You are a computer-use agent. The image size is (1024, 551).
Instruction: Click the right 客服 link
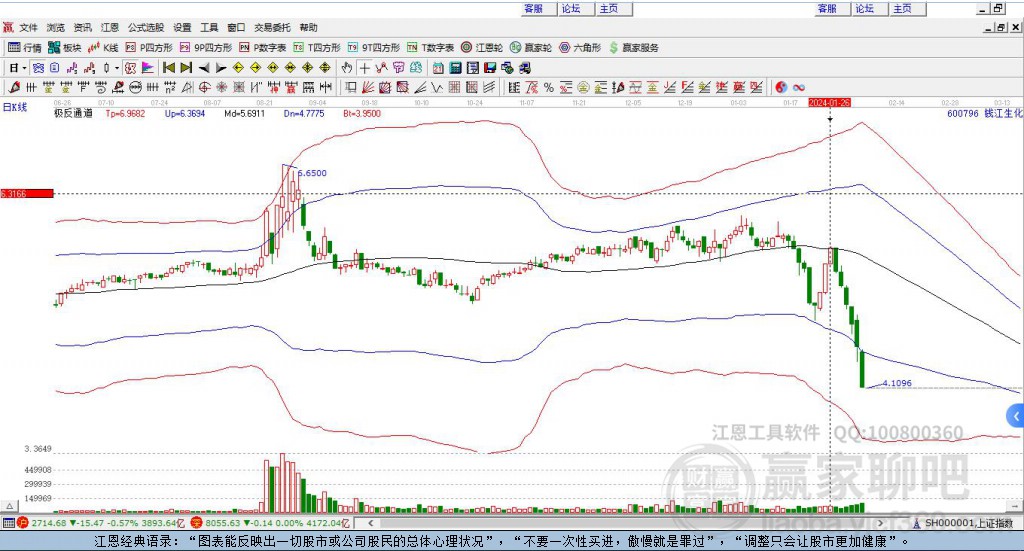[827, 8]
